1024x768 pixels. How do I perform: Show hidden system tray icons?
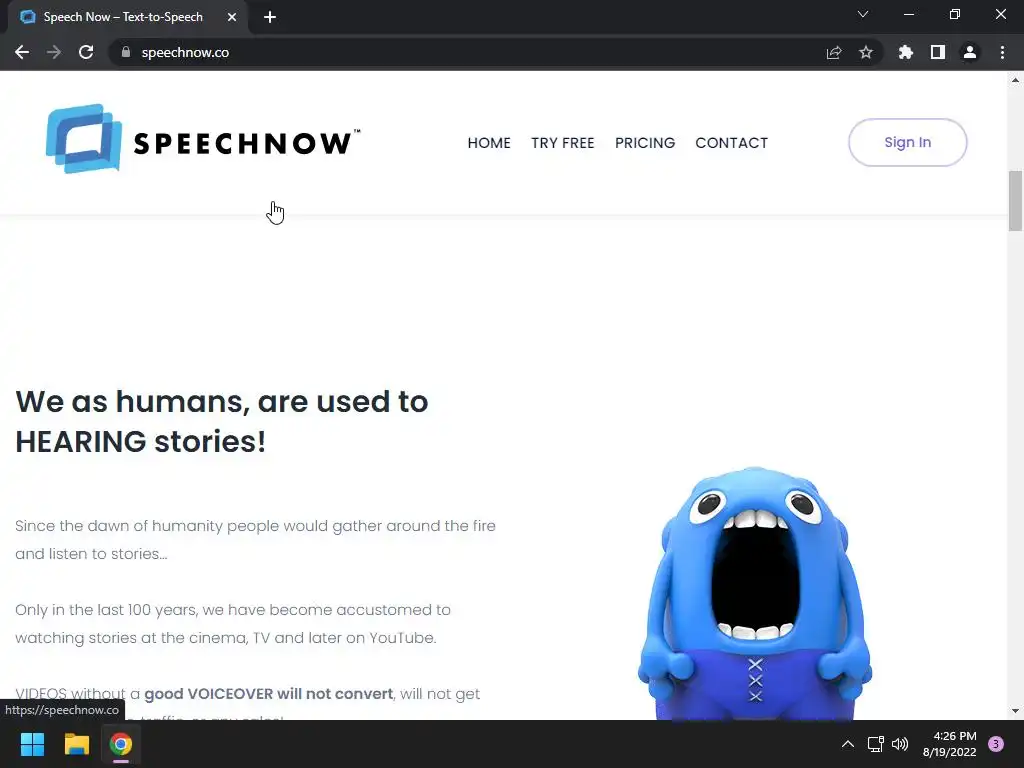[x=848, y=744]
